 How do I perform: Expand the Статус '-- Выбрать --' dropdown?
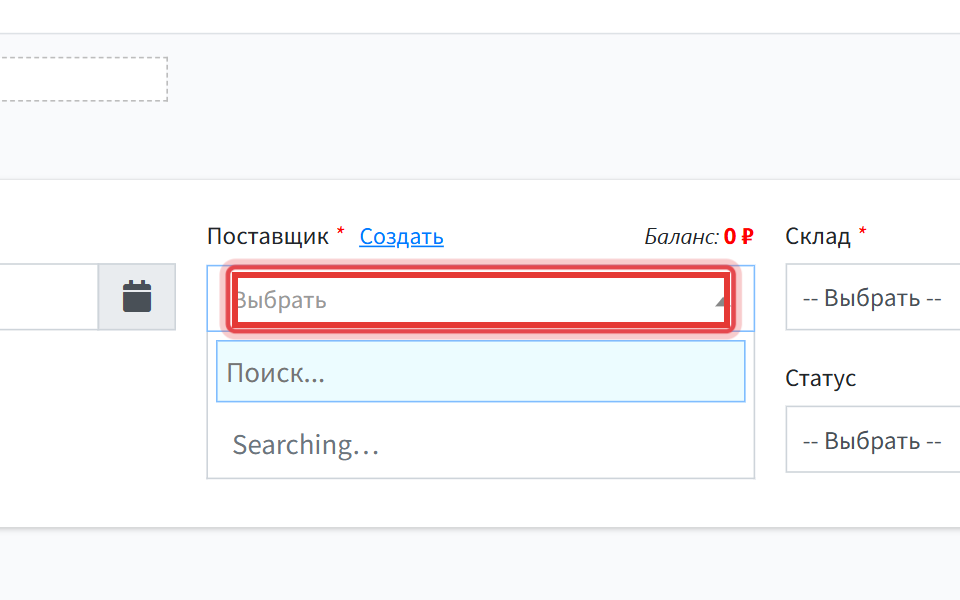coord(873,440)
